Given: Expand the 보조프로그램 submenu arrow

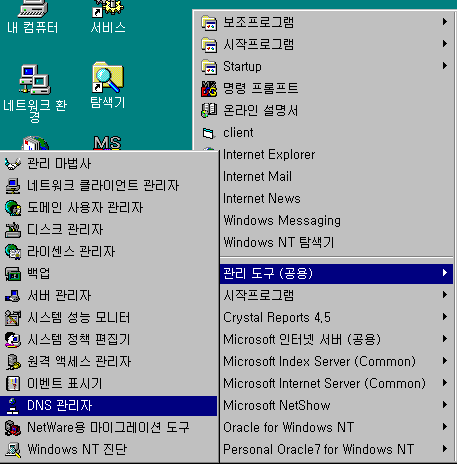Looking at the screenshot, I should (x=445, y=22).
